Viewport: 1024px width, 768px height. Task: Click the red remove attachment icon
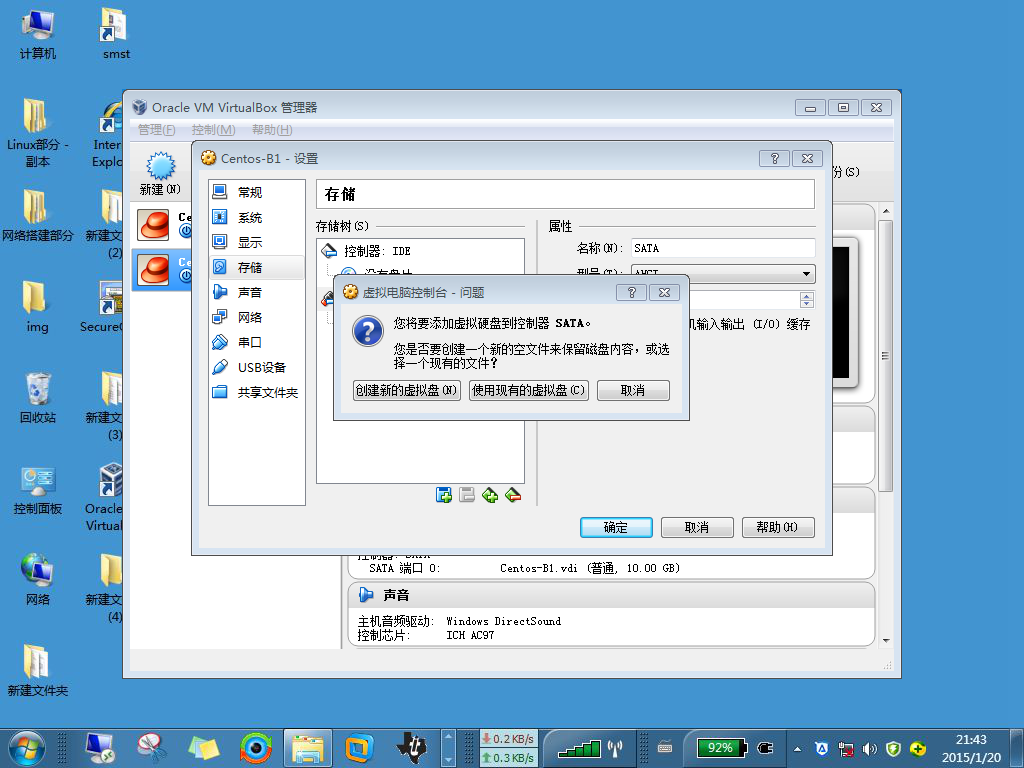click(x=513, y=495)
